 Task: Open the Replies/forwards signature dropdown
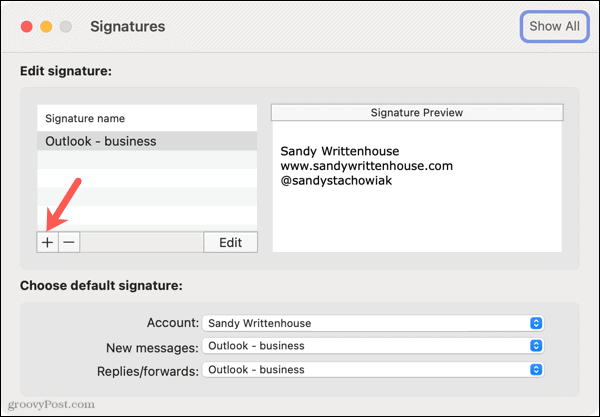tap(372, 369)
